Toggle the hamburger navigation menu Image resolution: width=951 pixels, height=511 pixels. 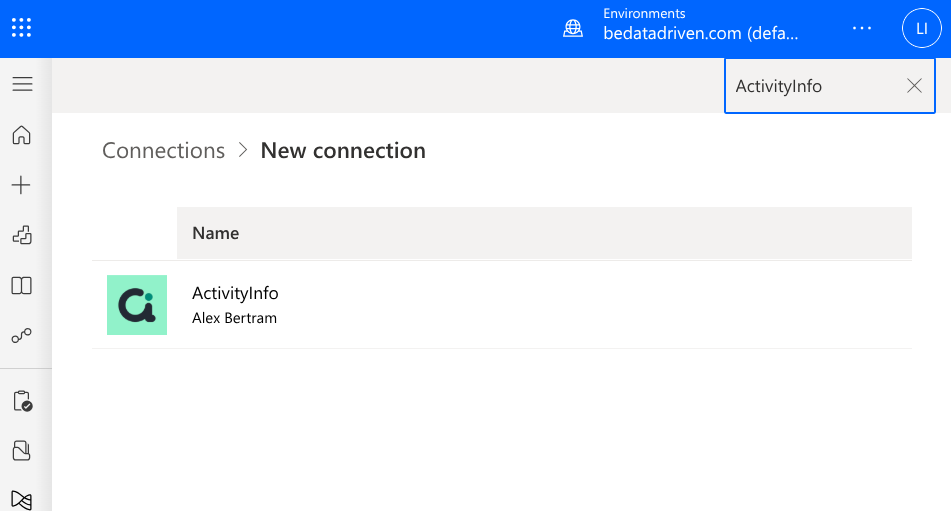[x=22, y=84]
